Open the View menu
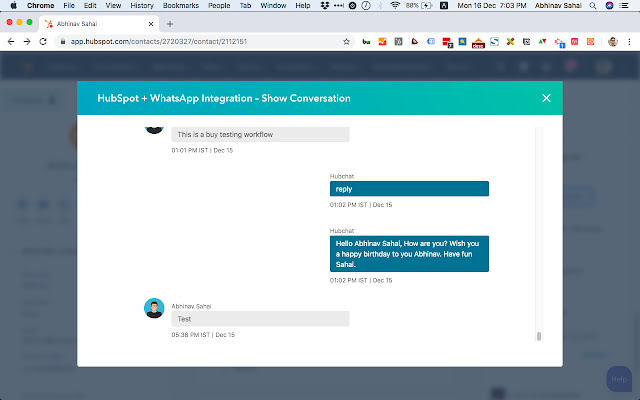The width and height of the screenshot is (640, 400). click(x=113, y=5)
